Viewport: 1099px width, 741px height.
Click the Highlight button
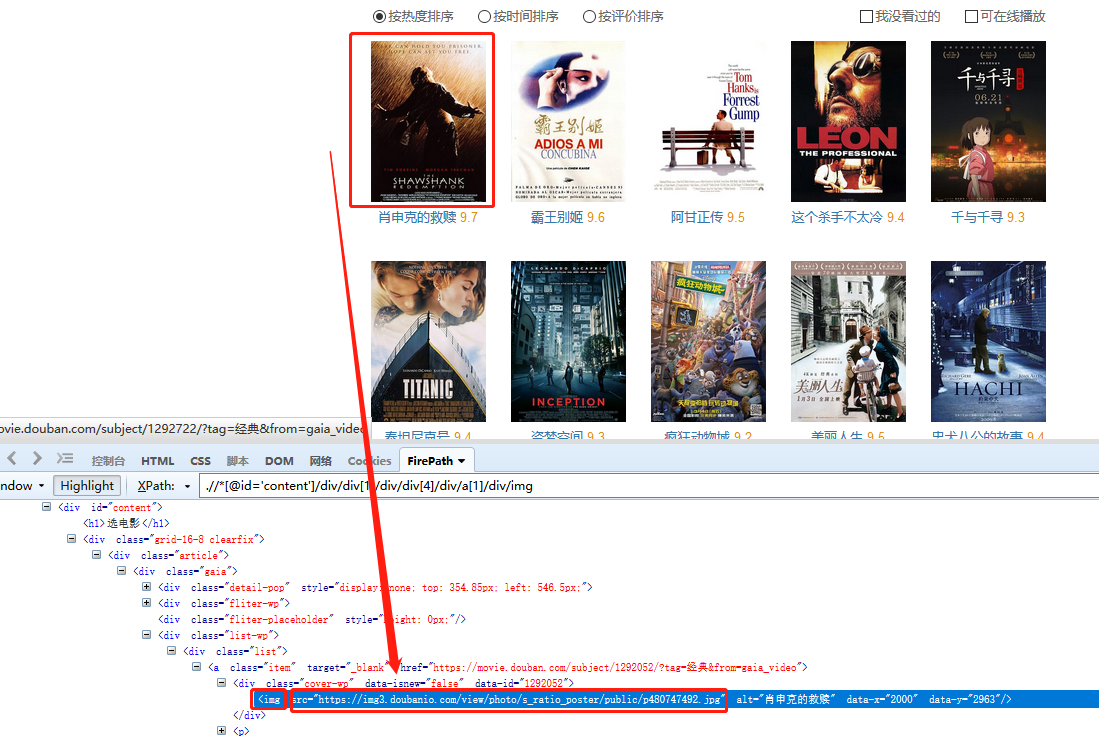87,486
